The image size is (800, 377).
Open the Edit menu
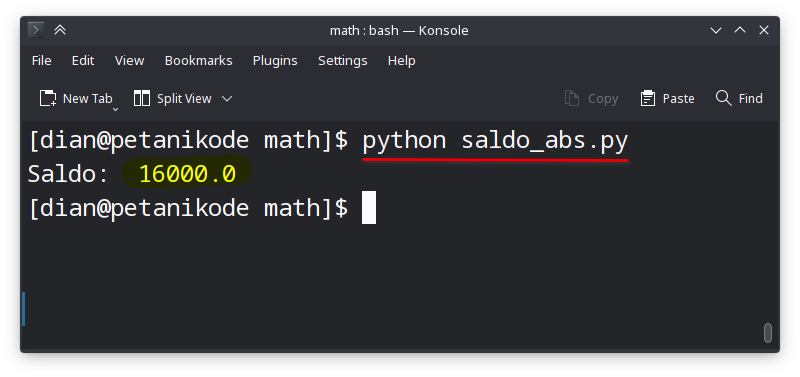[x=83, y=61]
